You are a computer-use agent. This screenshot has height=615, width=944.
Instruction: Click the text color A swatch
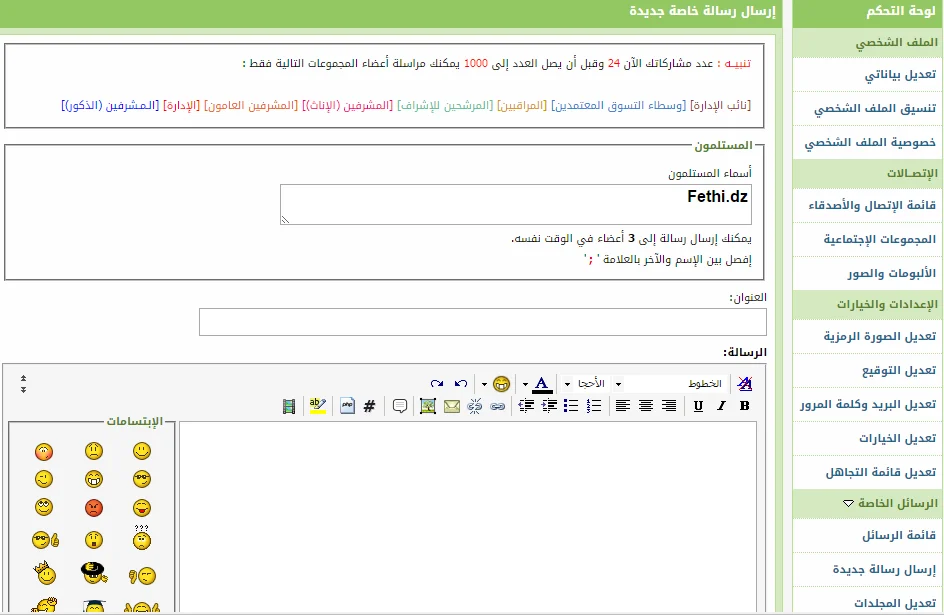point(542,384)
